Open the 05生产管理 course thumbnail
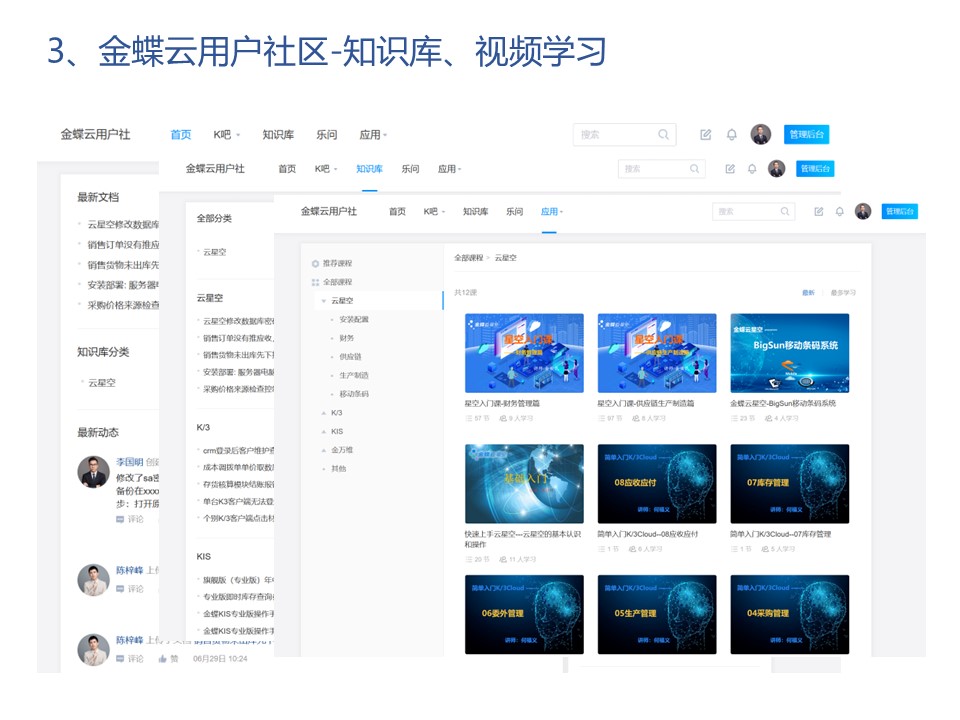This screenshot has width=960, height=720. click(657, 615)
